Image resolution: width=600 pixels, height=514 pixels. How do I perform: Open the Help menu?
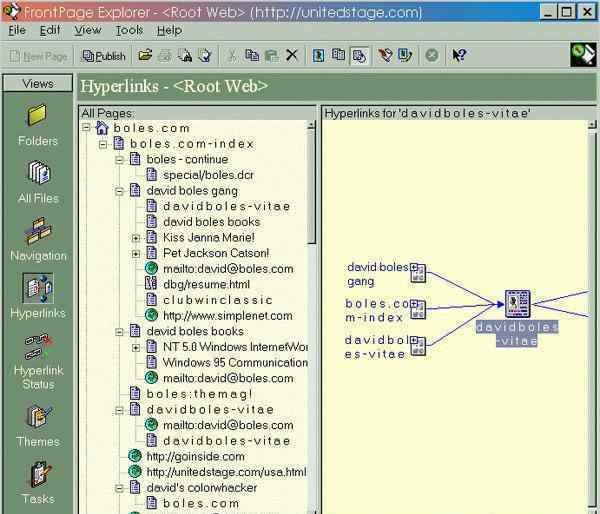(169, 30)
